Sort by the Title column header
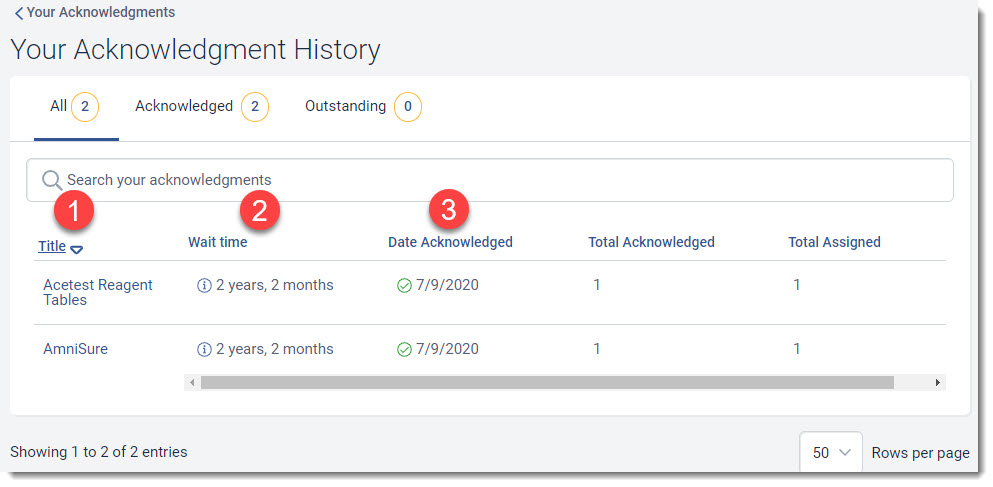 (52, 246)
